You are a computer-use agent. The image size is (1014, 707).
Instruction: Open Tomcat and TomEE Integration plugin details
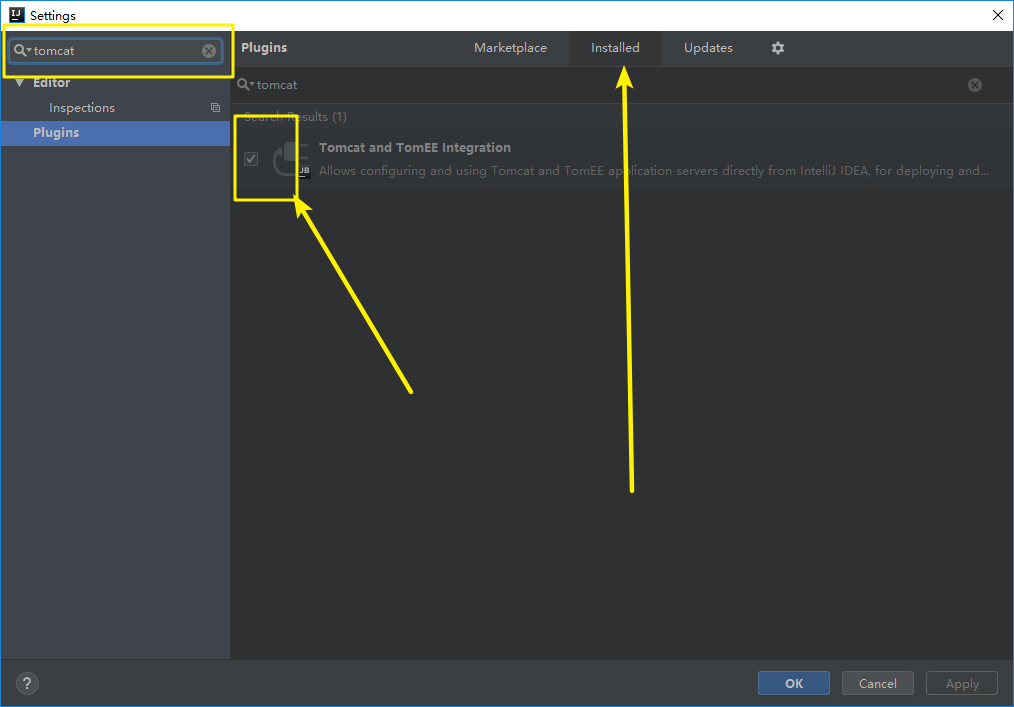pos(415,147)
